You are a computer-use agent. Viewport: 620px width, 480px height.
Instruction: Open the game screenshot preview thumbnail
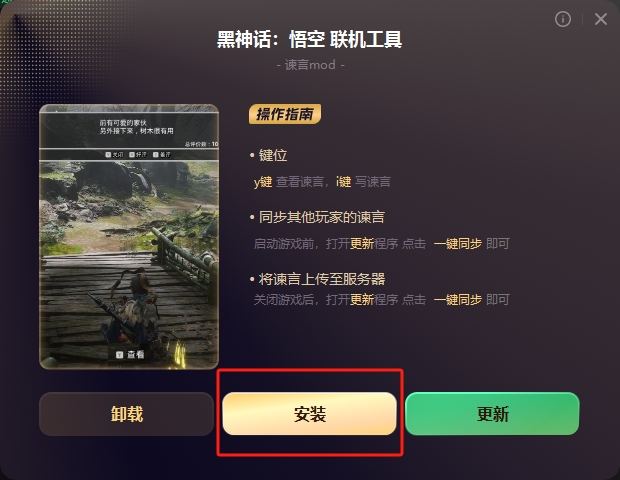[x=129, y=236]
